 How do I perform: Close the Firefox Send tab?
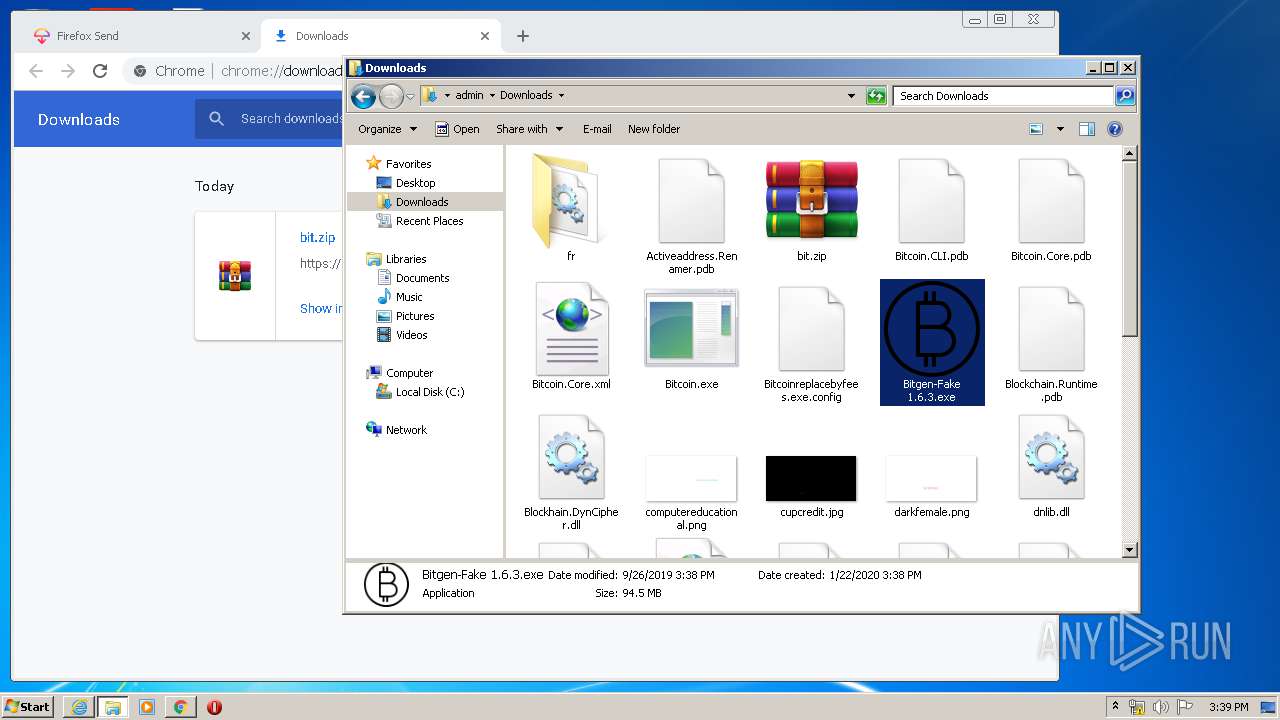click(x=246, y=36)
